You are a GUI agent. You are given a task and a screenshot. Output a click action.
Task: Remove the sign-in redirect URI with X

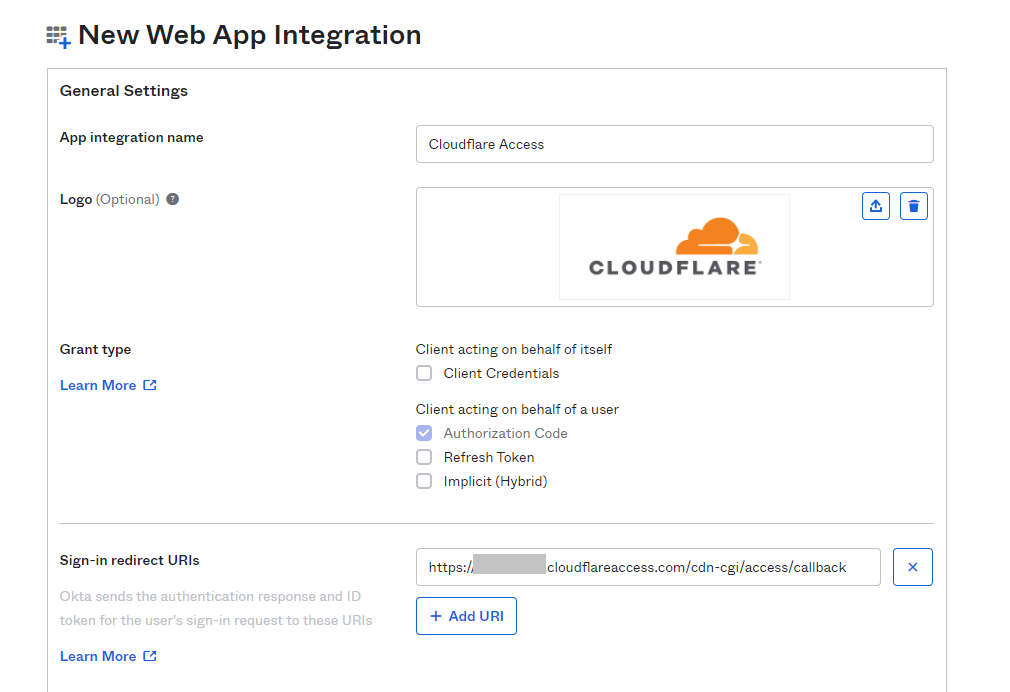coord(912,567)
